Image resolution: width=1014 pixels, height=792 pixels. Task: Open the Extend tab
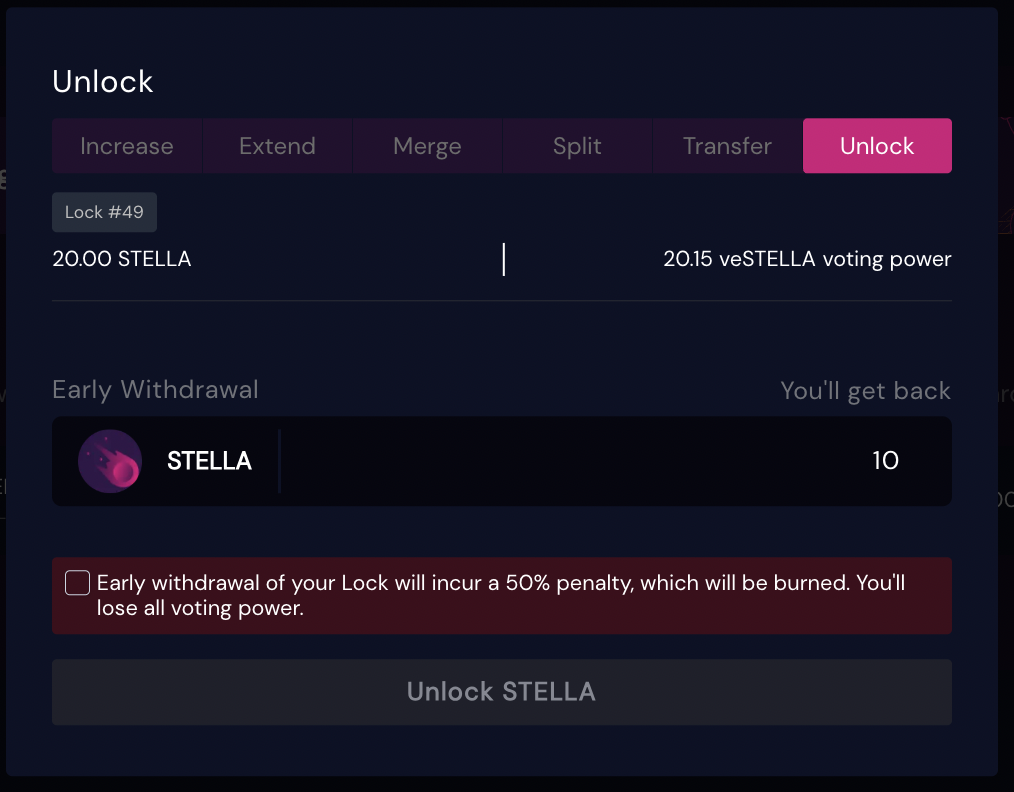pos(277,146)
